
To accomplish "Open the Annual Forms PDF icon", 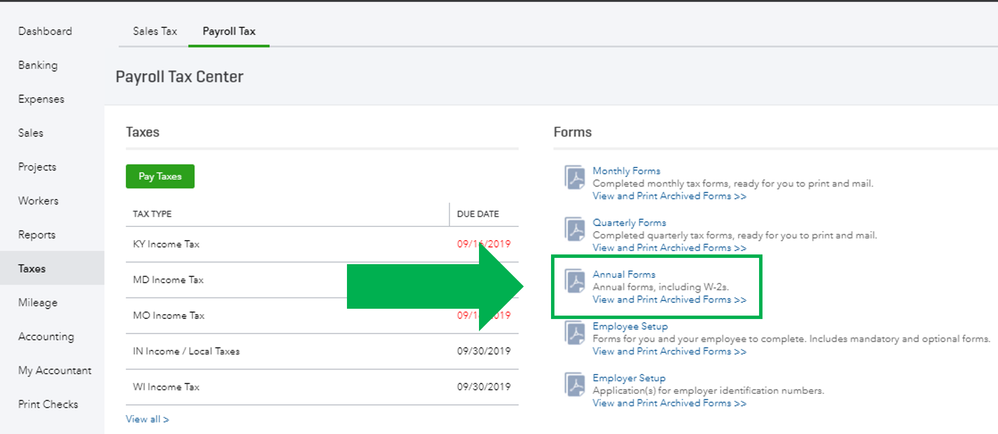I will click(575, 281).
